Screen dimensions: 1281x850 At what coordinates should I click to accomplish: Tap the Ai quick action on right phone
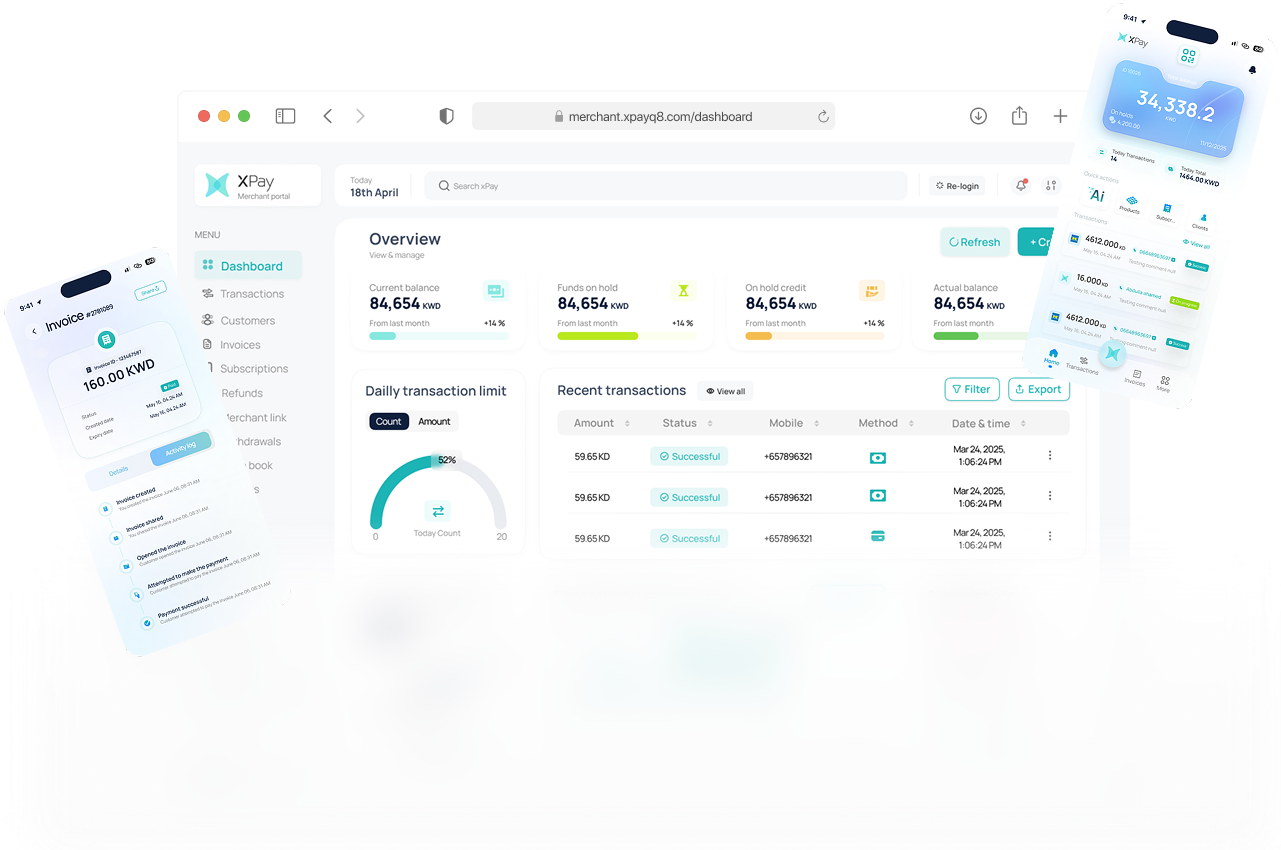click(x=1097, y=195)
